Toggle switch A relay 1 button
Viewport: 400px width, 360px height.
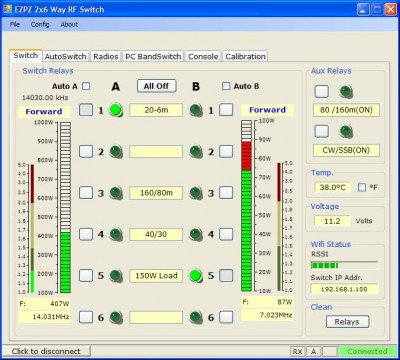tap(86, 110)
